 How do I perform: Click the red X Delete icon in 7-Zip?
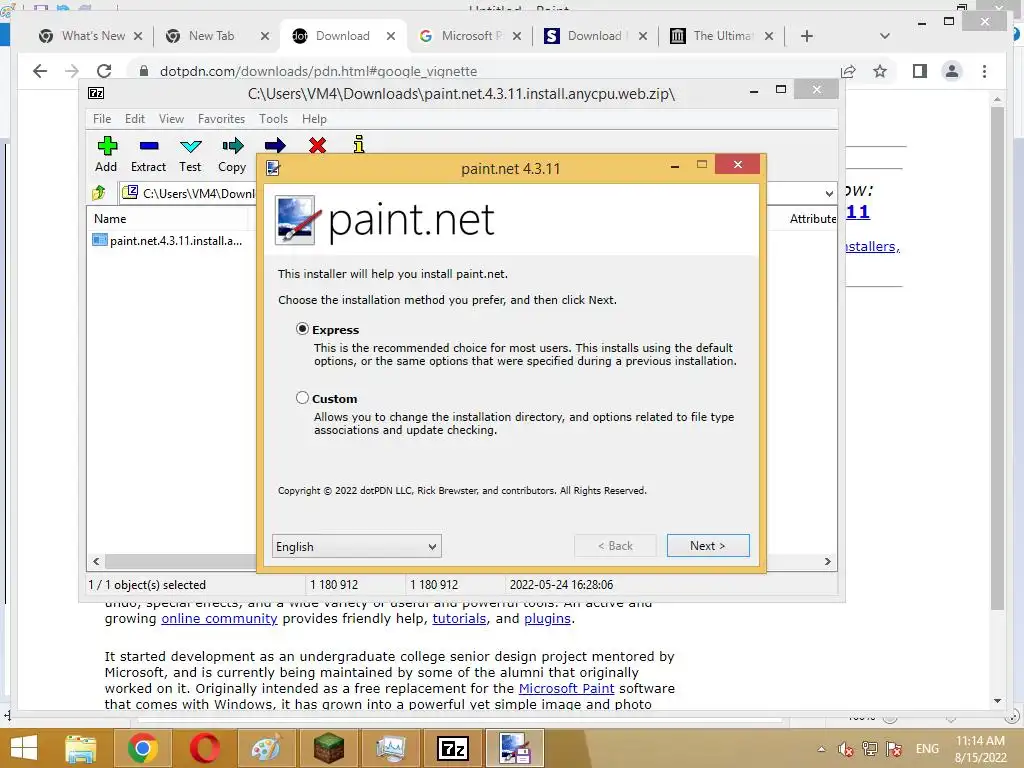(x=317, y=145)
